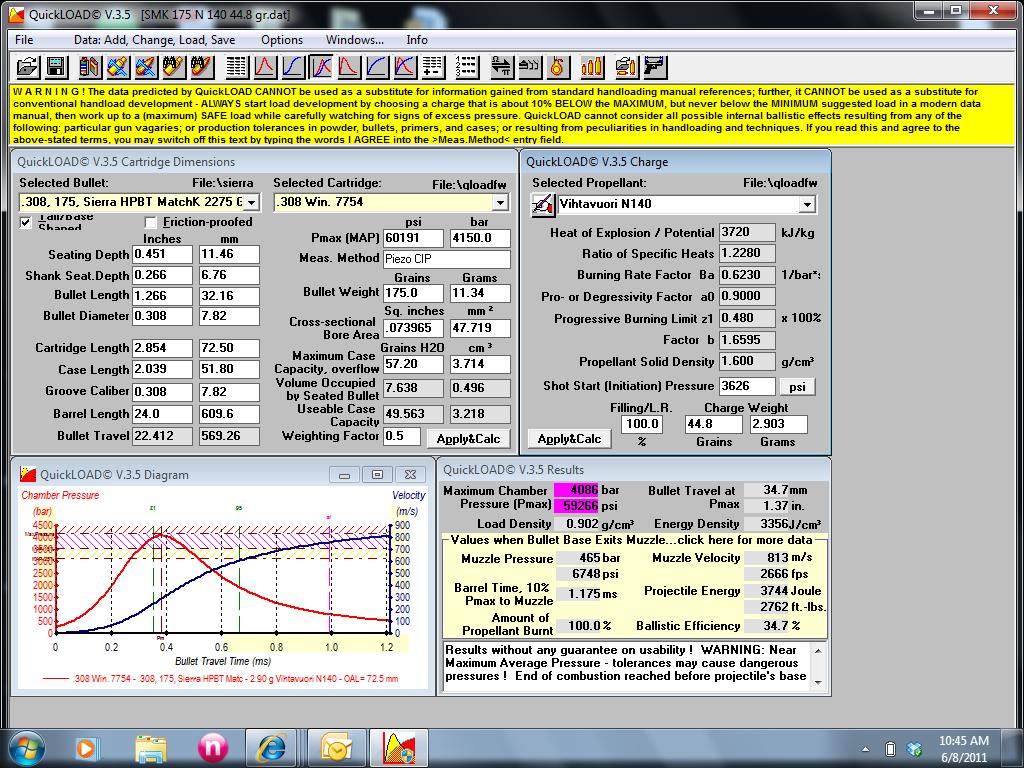The height and width of the screenshot is (768, 1024).
Task: Click the down arrow of the results message scrollbar
Action: click(818, 682)
